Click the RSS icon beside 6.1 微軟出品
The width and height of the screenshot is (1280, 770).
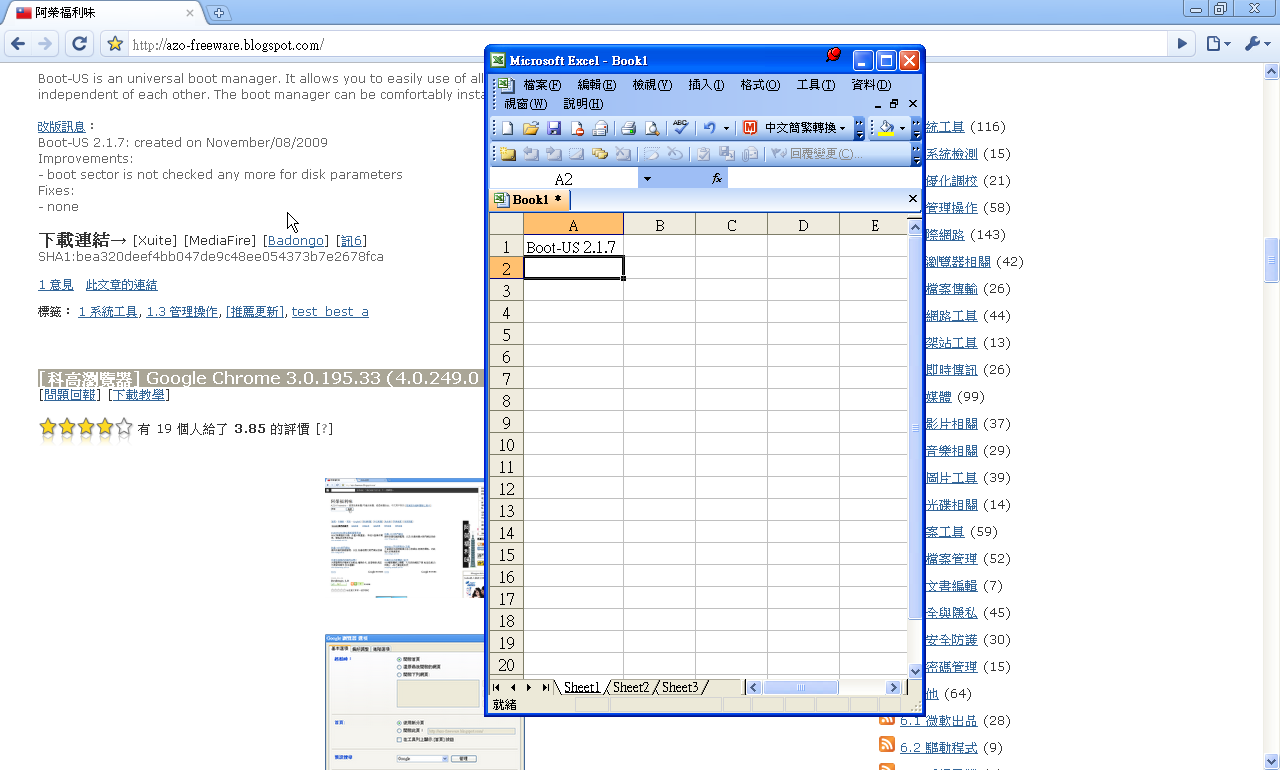(x=887, y=719)
